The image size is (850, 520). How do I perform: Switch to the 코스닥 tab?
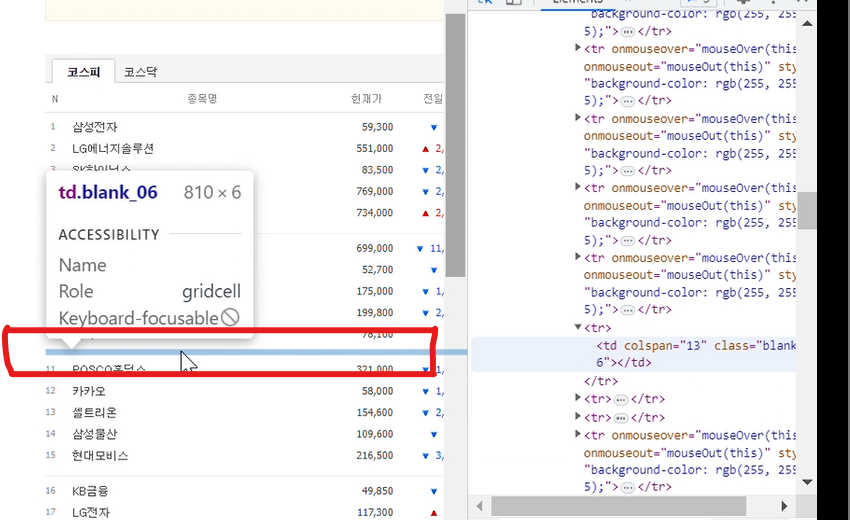pyautogui.click(x=140, y=72)
